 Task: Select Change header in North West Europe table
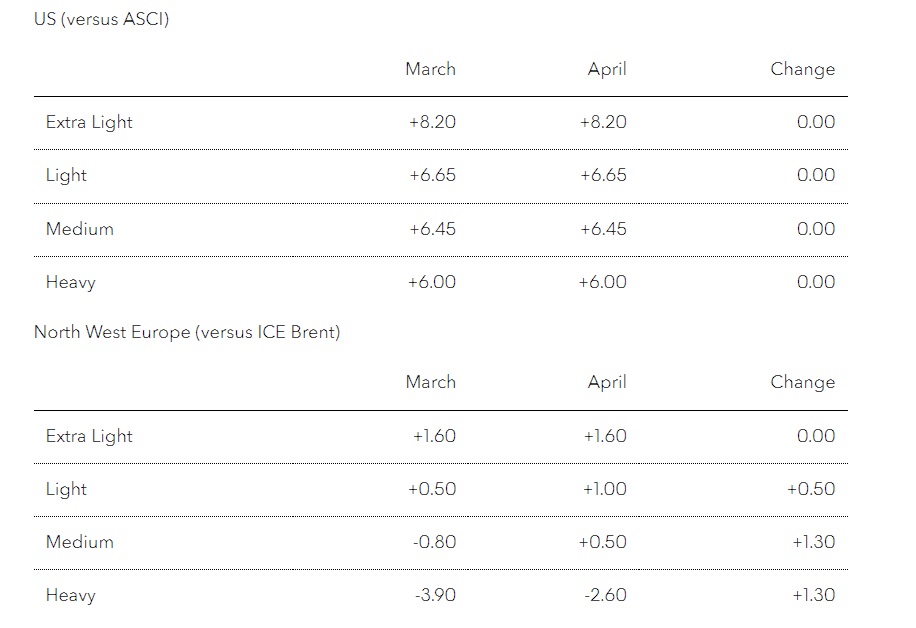(x=803, y=383)
